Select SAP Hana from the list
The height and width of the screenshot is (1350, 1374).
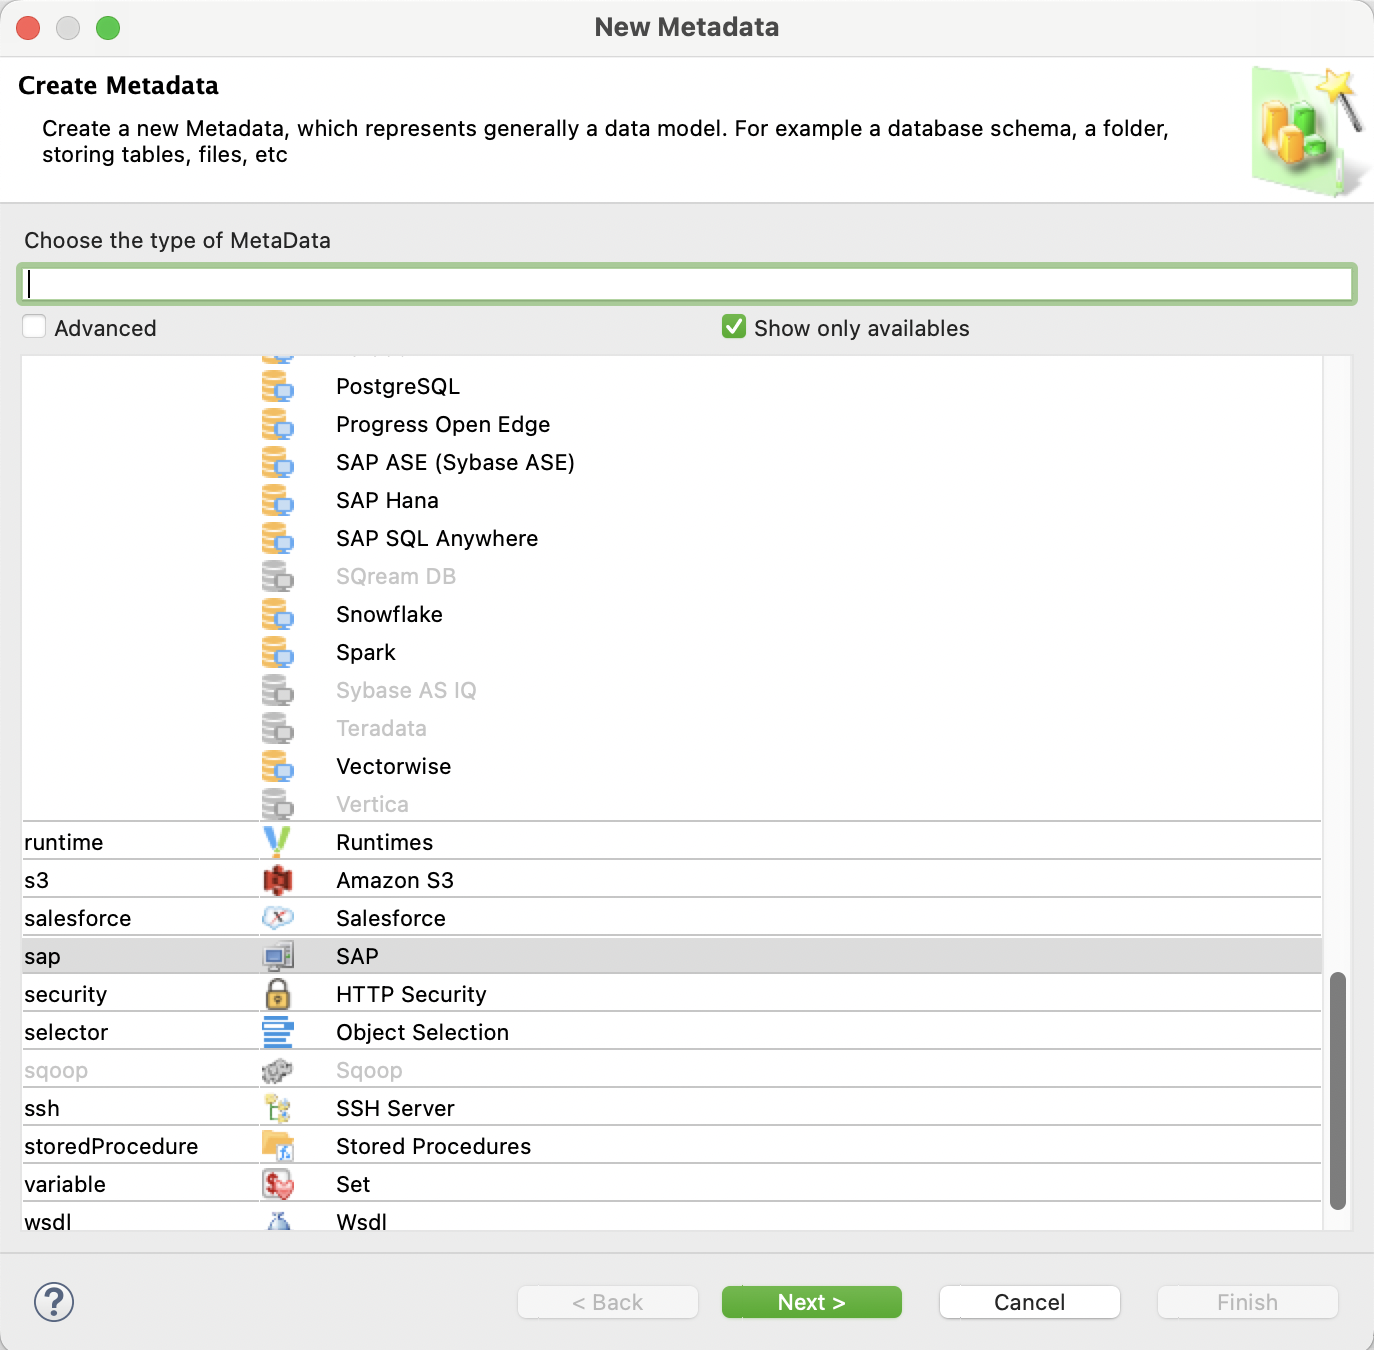(387, 500)
